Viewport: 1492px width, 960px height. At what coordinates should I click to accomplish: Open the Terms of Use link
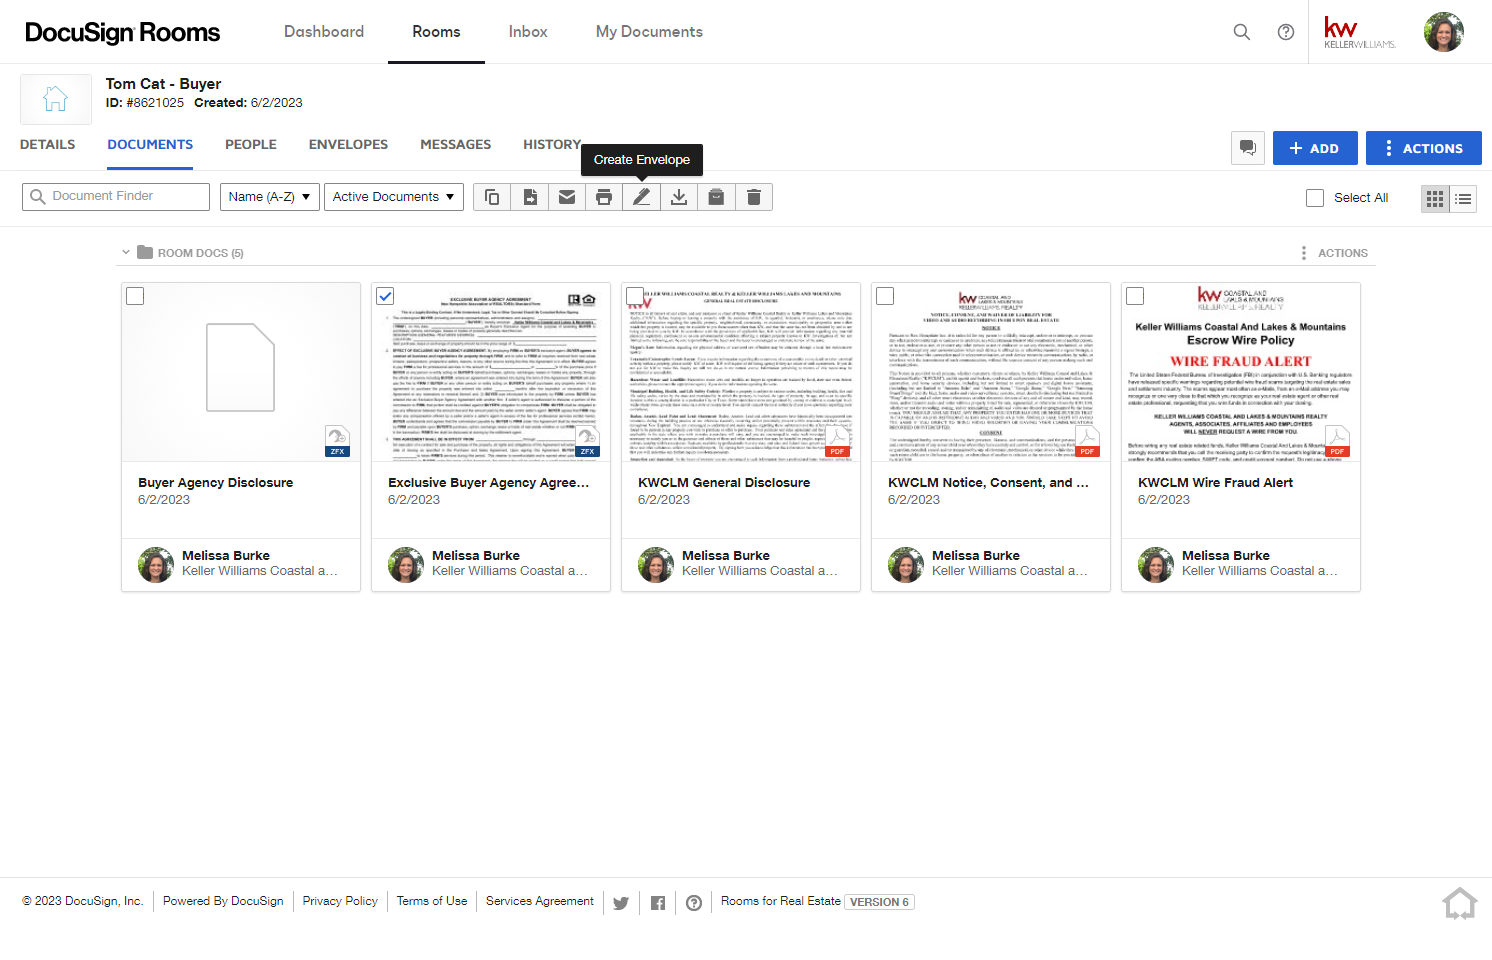432,901
